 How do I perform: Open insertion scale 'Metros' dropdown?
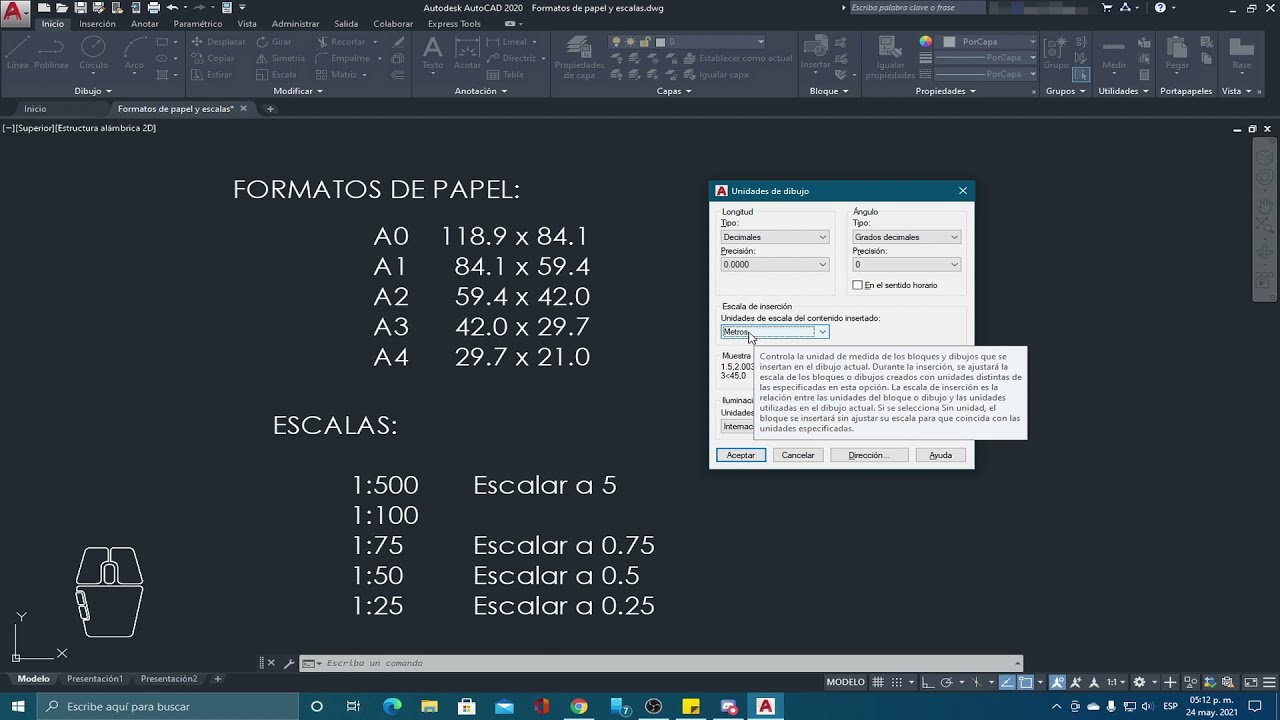[x=775, y=332]
